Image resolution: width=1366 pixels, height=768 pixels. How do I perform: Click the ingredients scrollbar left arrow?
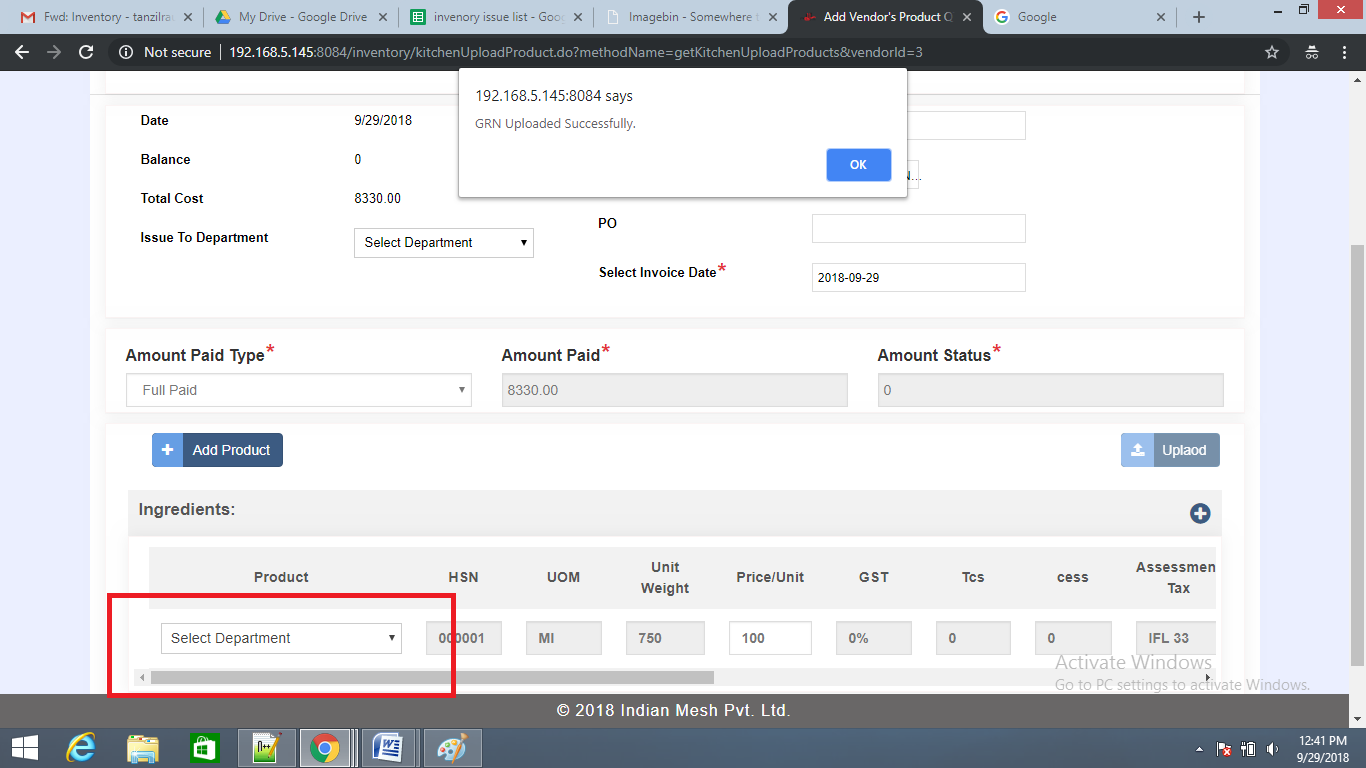(x=142, y=677)
